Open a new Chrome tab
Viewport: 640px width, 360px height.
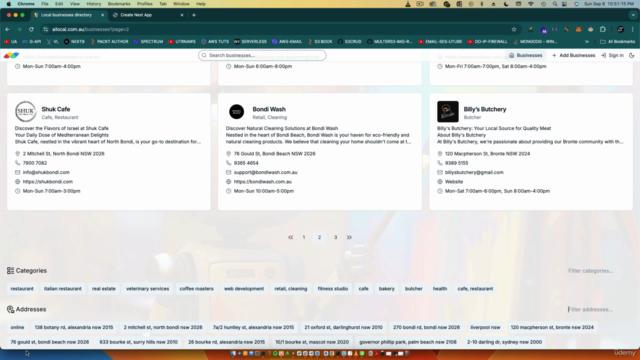[x=194, y=15]
